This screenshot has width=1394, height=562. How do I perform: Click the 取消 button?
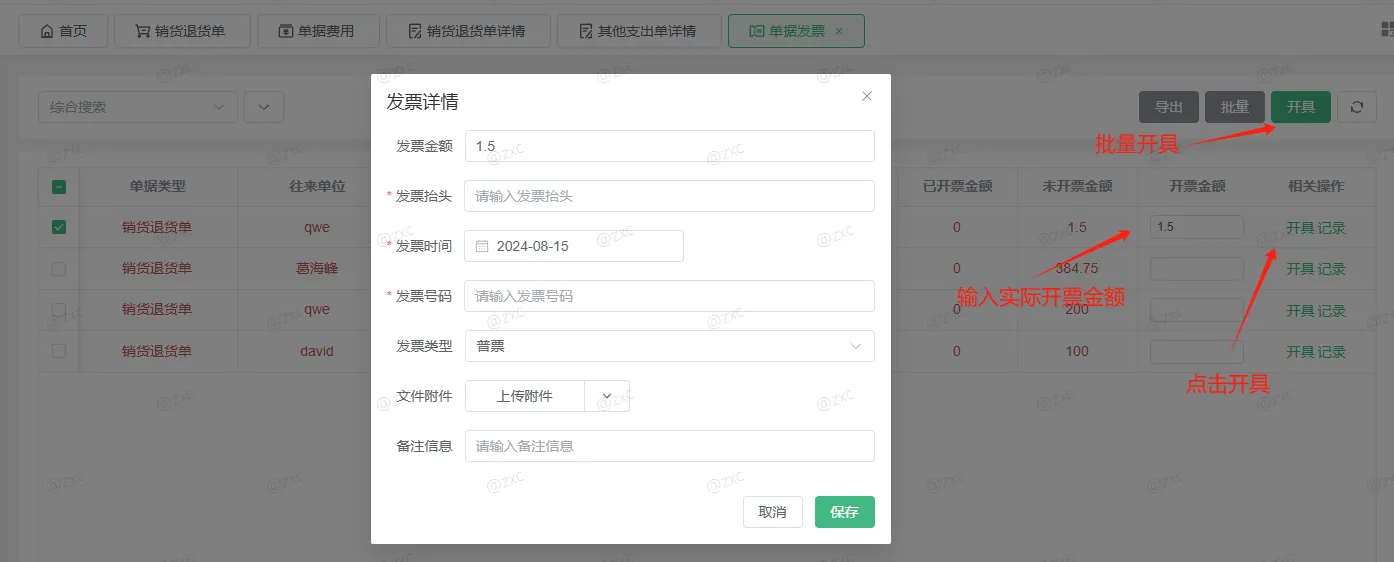(773, 512)
